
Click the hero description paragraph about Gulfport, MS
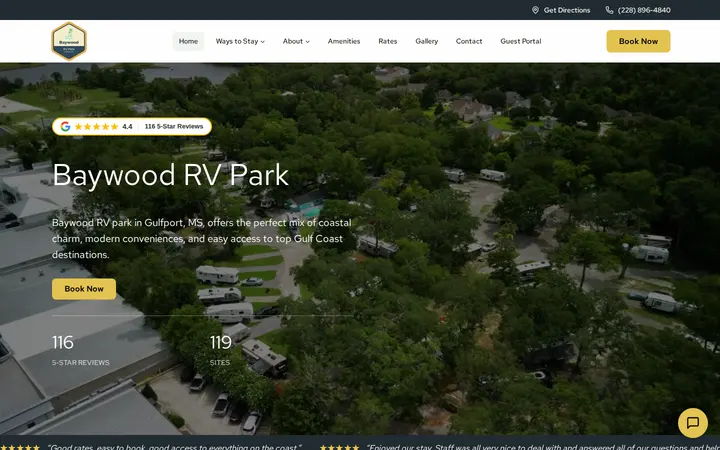click(202, 239)
